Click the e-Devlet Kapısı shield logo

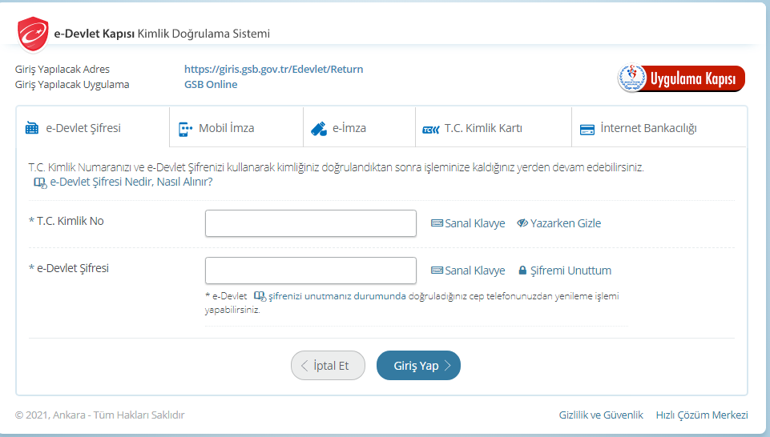tap(33, 34)
